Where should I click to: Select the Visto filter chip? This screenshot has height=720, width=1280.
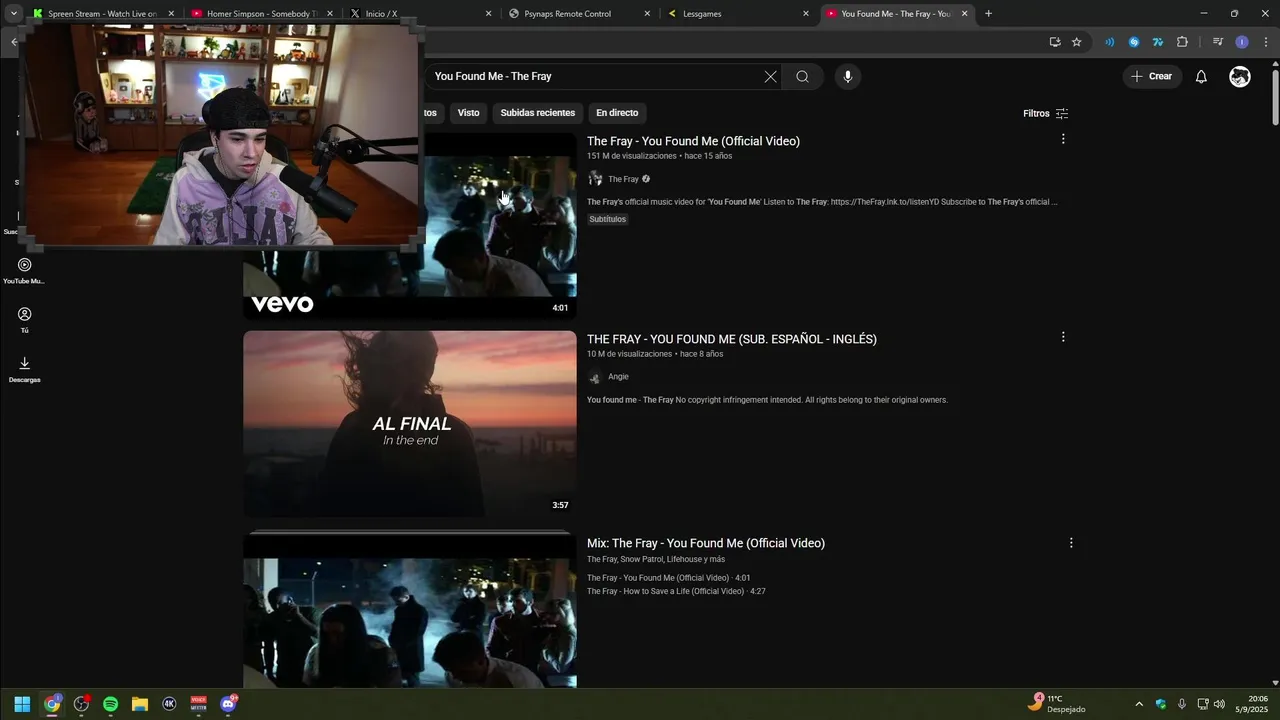click(469, 113)
